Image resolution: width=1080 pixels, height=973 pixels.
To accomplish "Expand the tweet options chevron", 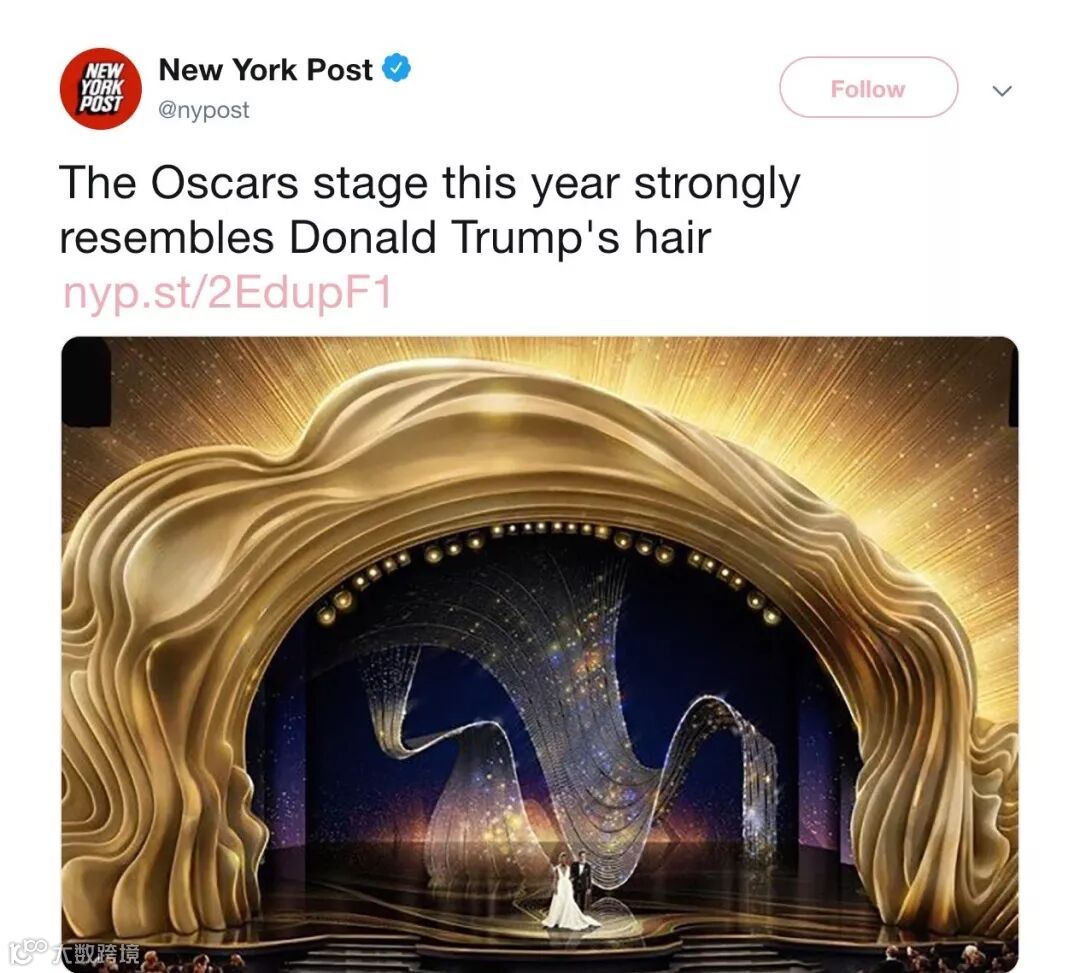I will point(1002,90).
